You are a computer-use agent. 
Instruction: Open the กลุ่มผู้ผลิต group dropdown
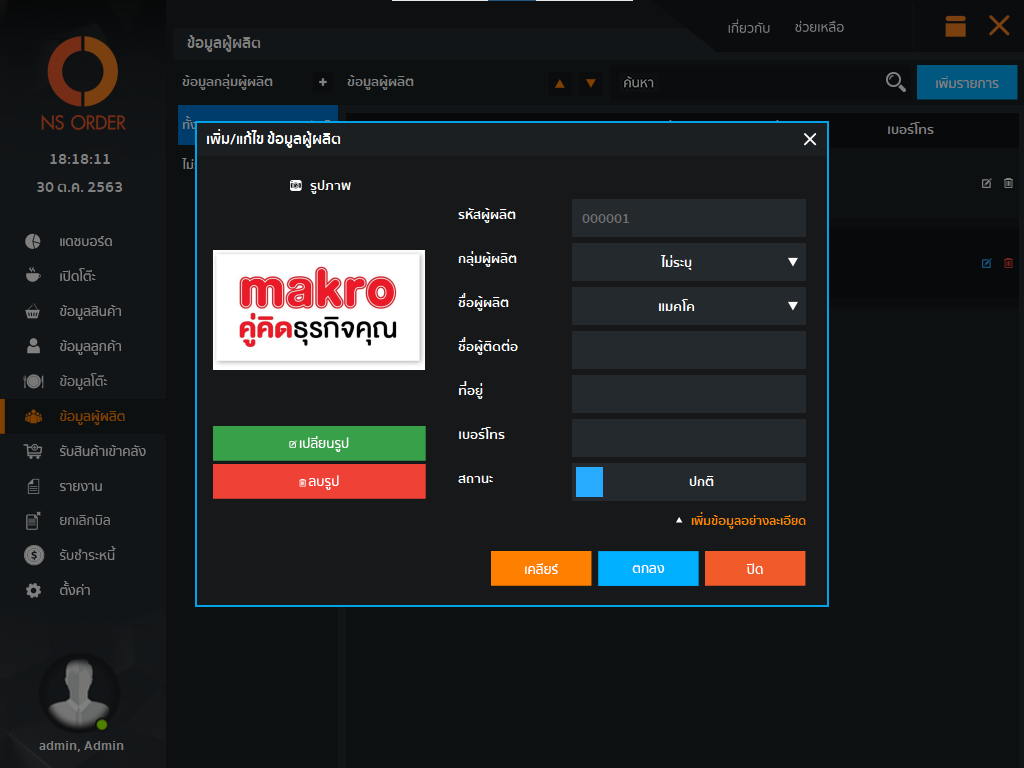pos(688,262)
